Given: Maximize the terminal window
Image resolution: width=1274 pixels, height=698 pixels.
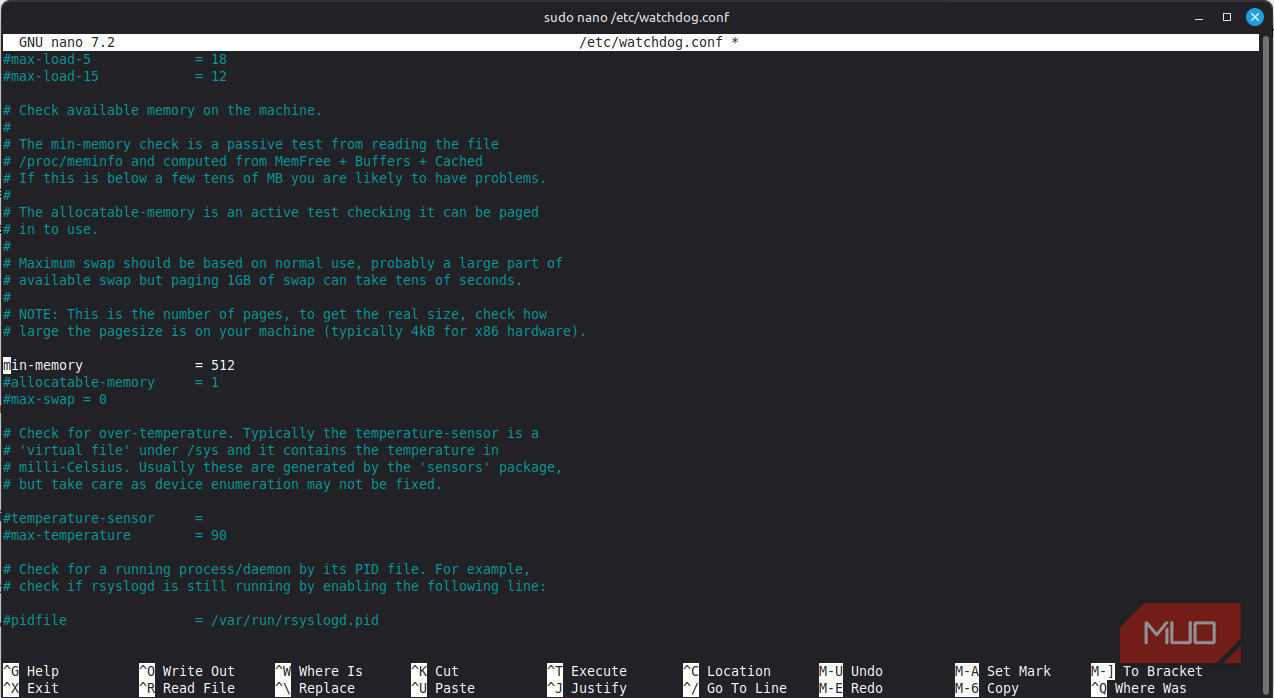Looking at the screenshot, I should click(x=1227, y=17).
